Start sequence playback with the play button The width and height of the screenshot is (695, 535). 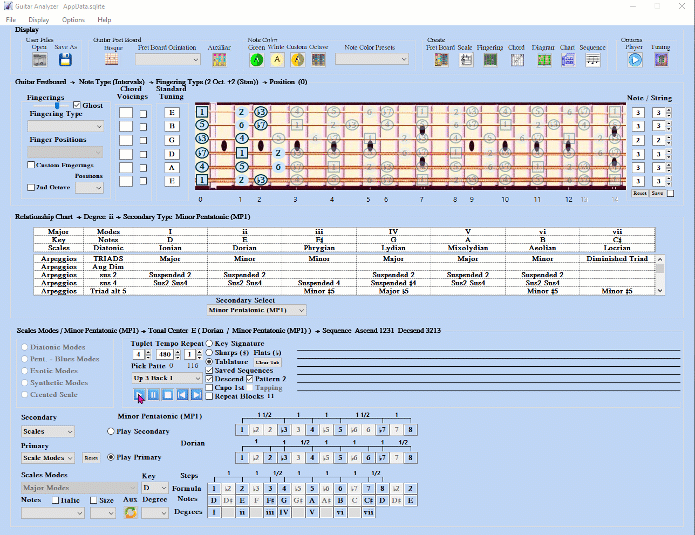139,394
